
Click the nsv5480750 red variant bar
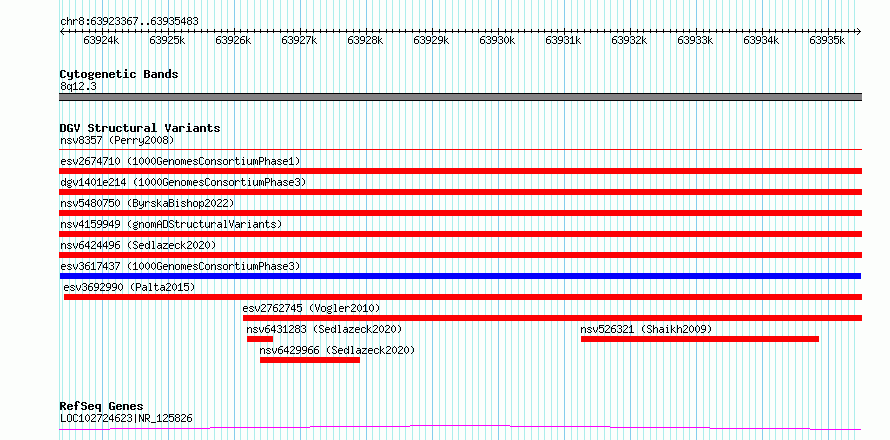(460, 213)
